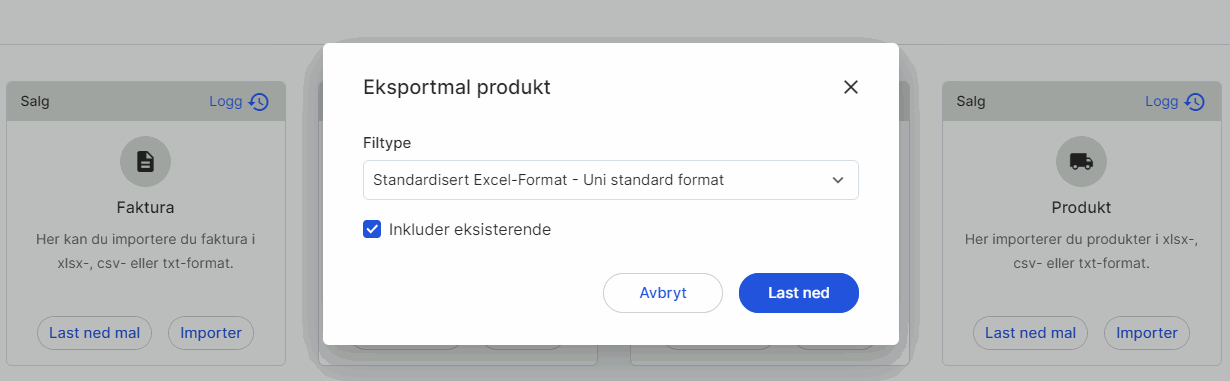The width and height of the screenshot is (1230, 381).
Task: Click the Produkt card heading
Action: [x=1081, y=208]
